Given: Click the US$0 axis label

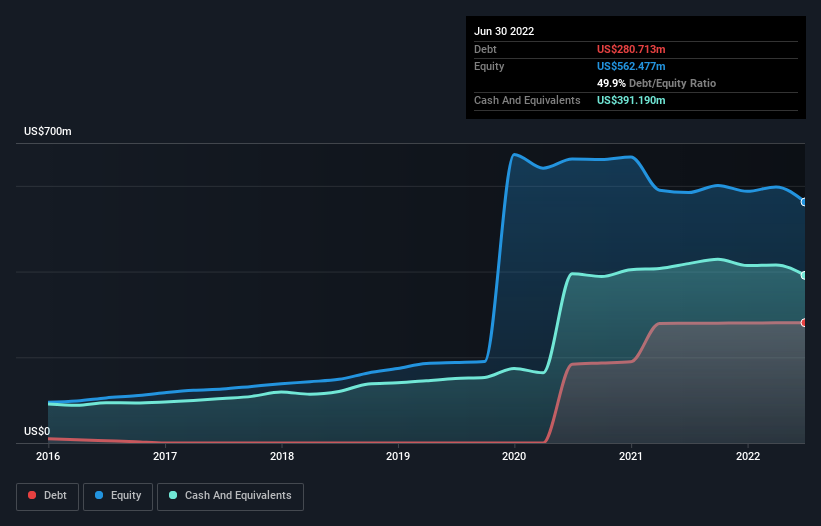Looking at the screenshot, I should pyautogui.click(x=37, y=431).
